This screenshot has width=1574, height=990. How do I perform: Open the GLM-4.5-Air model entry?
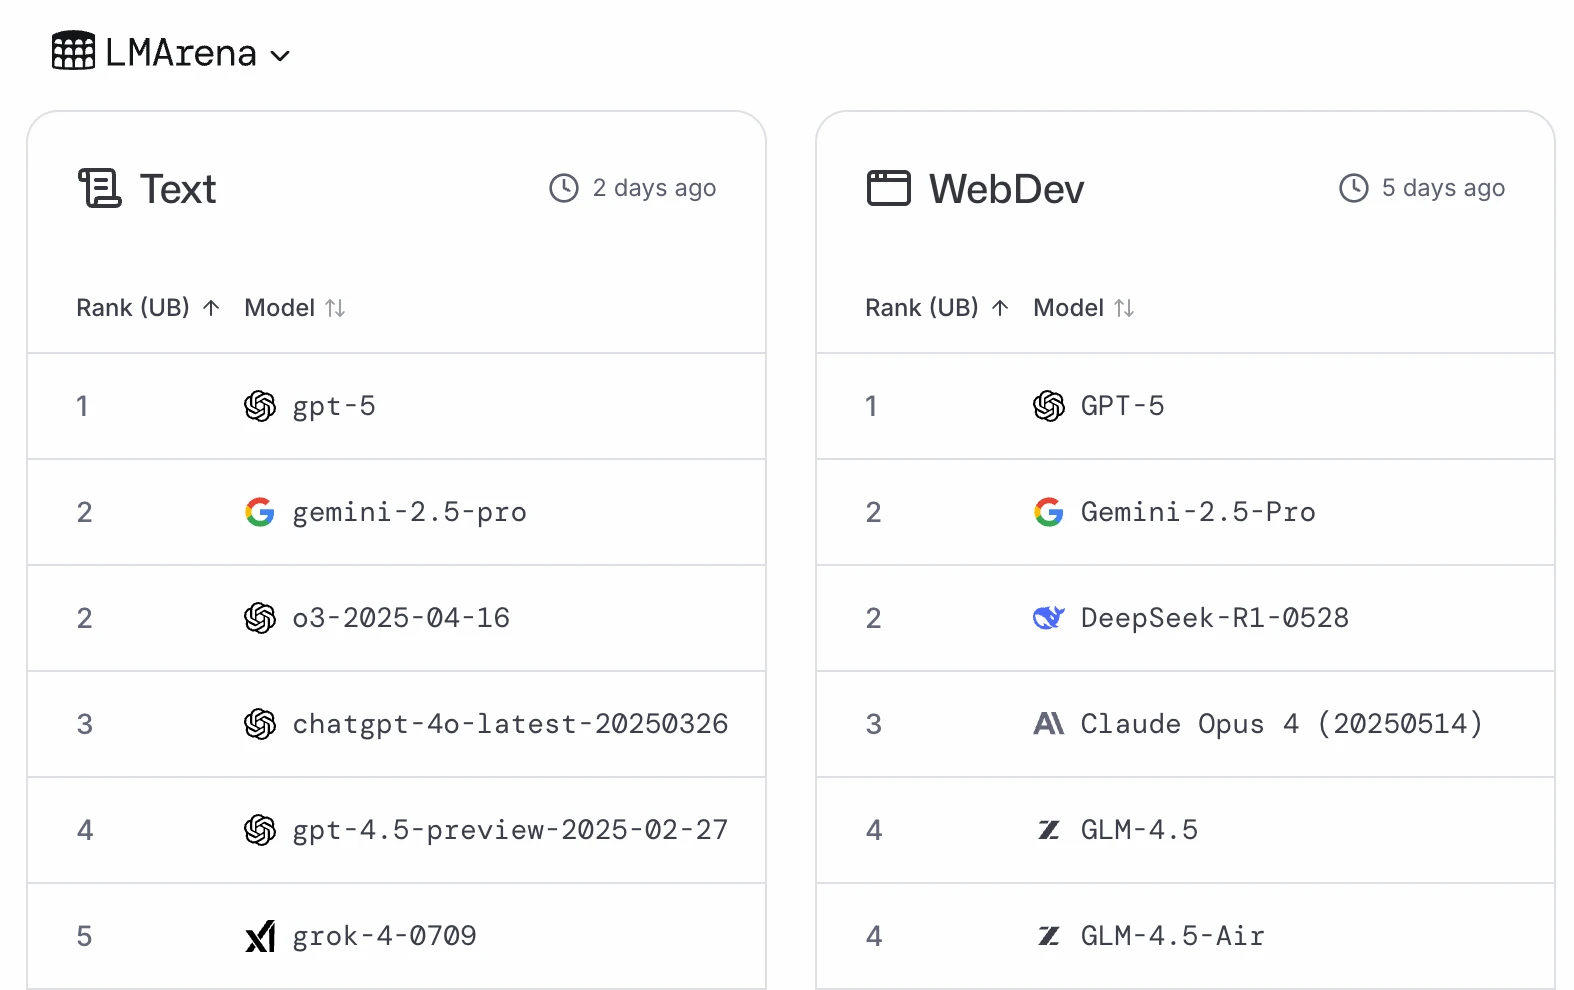tap(1172, 936)
